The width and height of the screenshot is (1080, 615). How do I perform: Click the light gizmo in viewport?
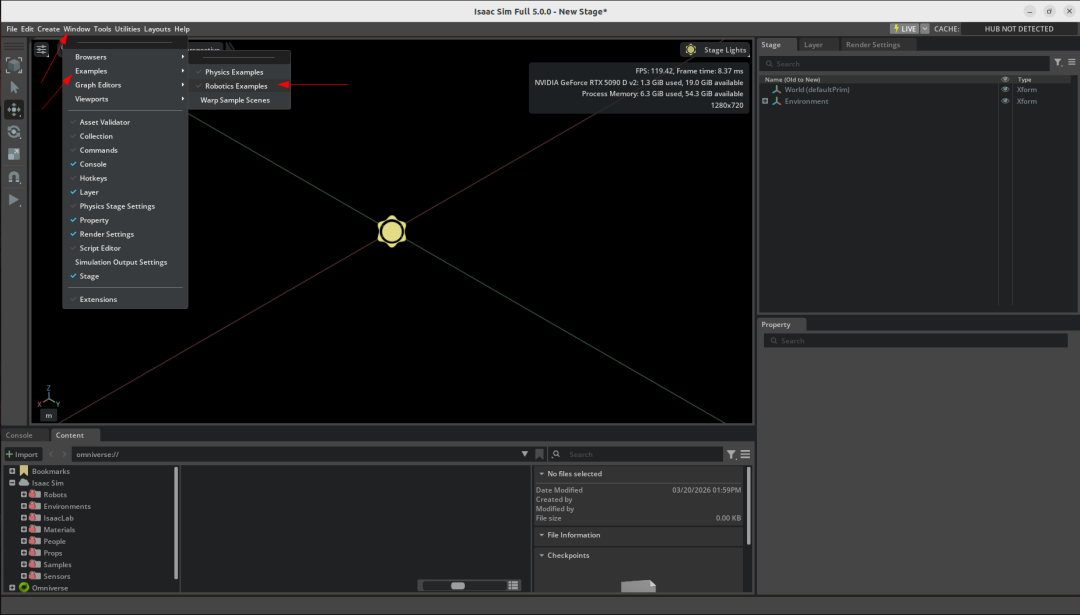[x=391, y=231]
